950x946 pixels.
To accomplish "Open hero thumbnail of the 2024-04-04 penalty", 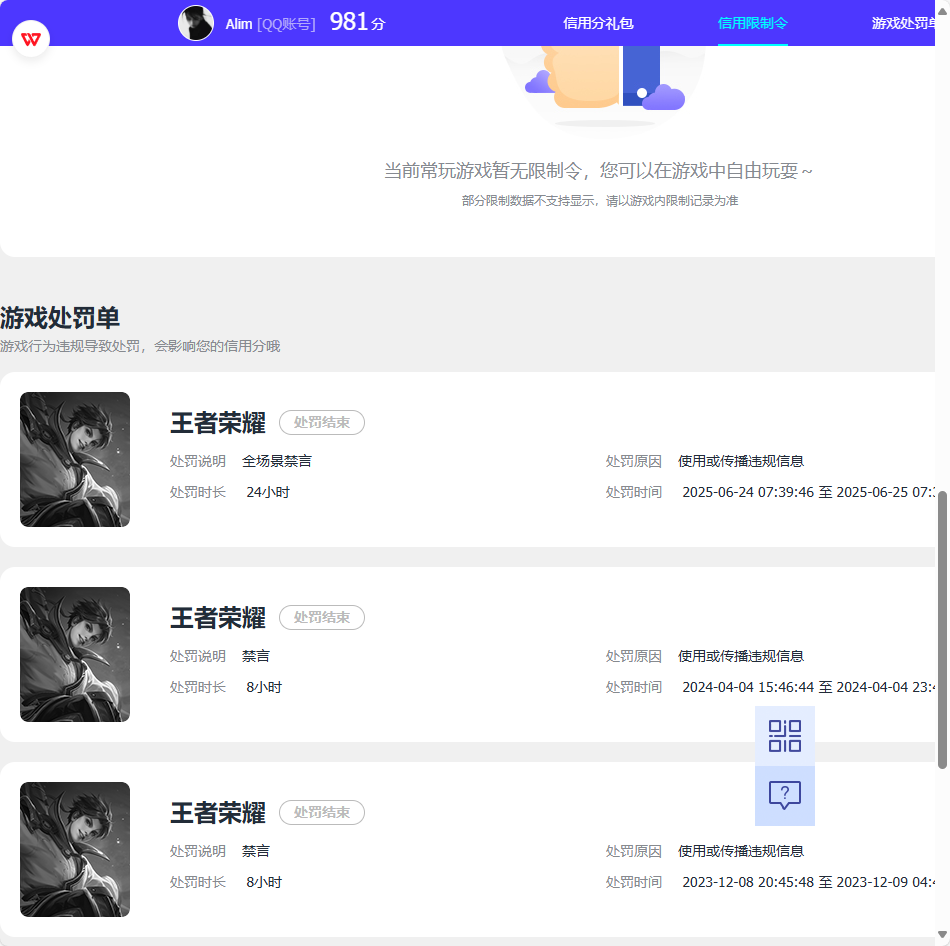I will click(75, 655).
